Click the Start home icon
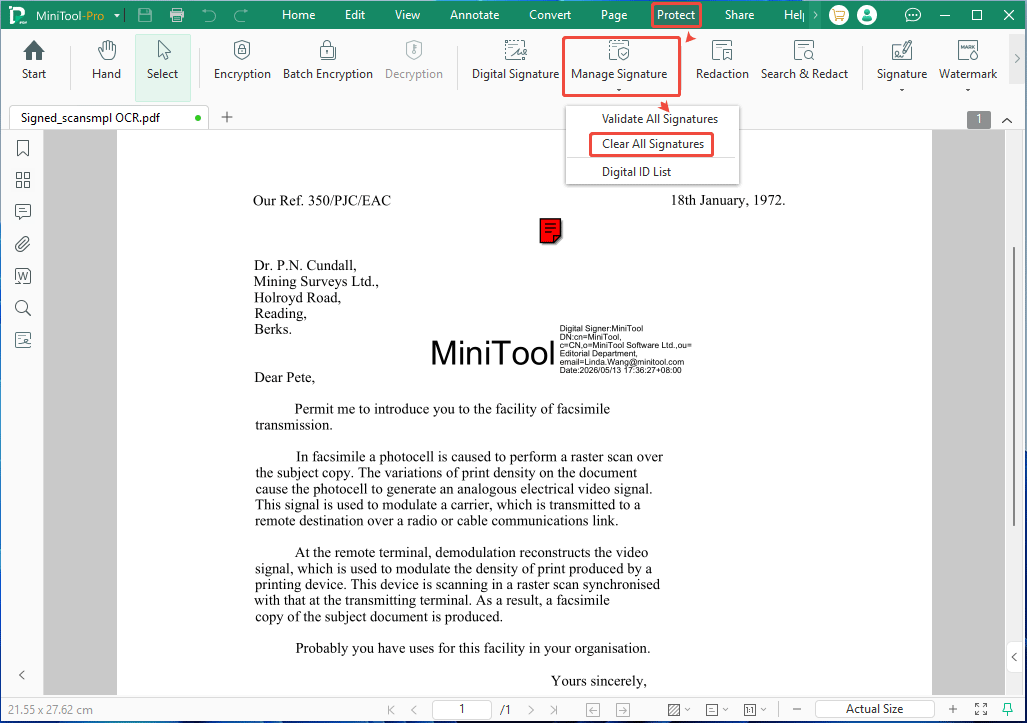Viewport: 1027px width, 723px height. click(x=33, y=61)
